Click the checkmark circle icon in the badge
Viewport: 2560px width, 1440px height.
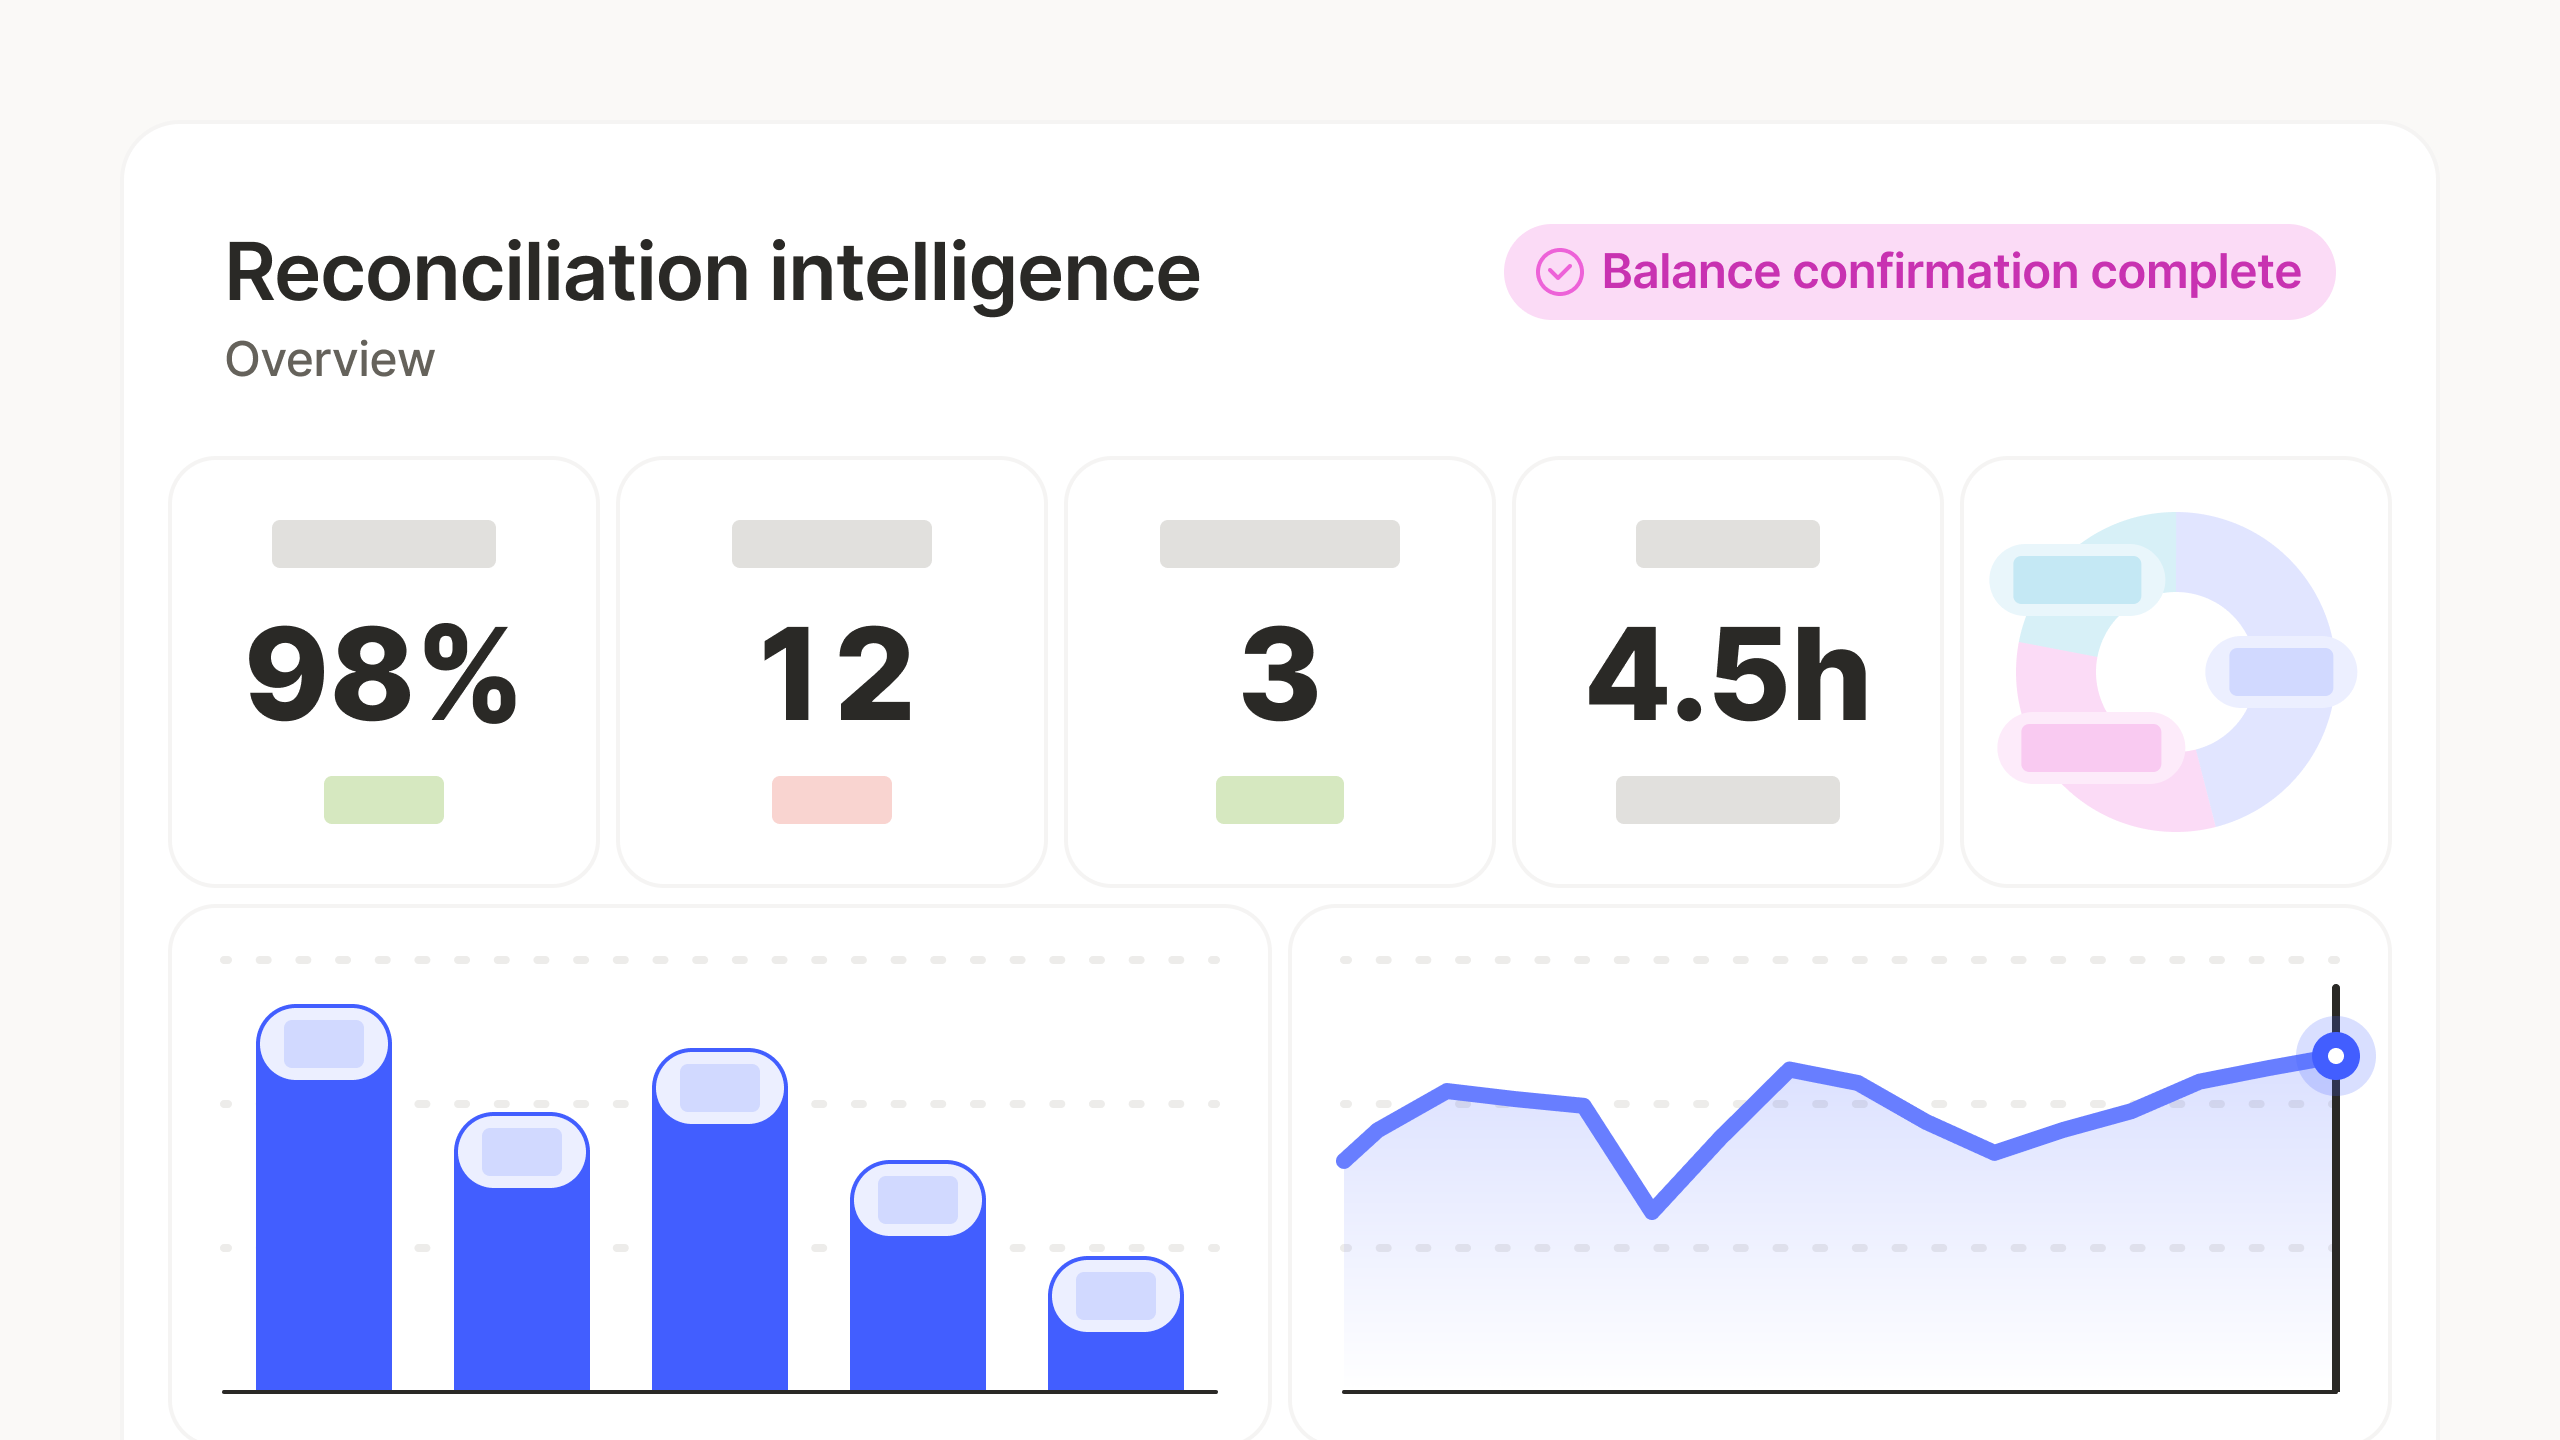pos(1559,272)
